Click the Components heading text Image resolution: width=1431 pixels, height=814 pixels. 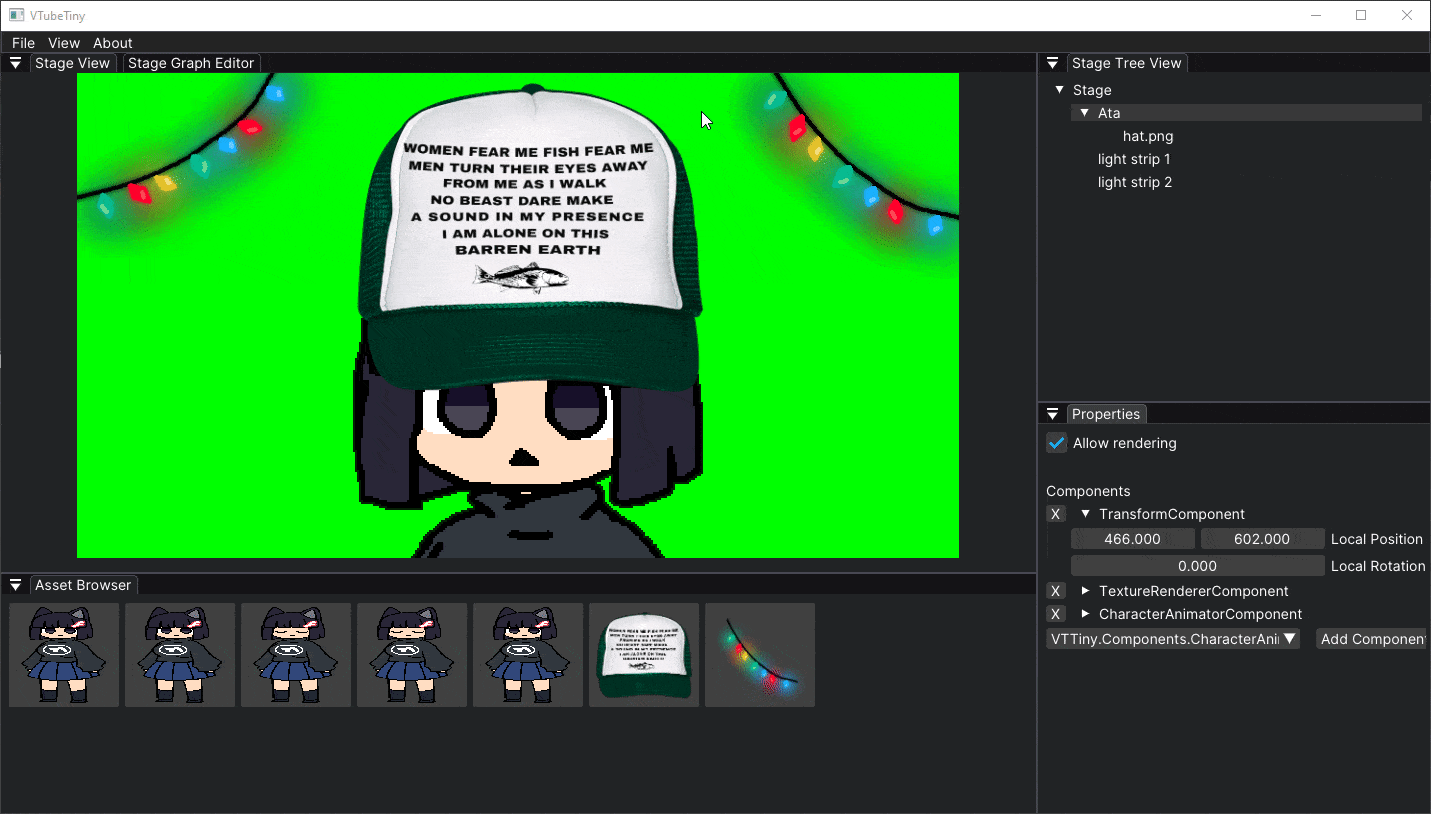coord(1088,491)
